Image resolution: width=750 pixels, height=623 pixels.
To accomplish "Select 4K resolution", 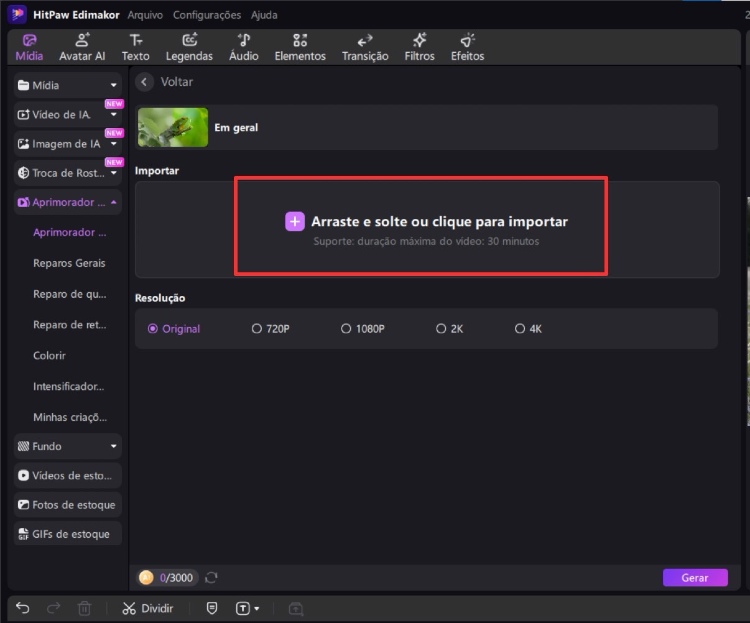I will (528, 329).
